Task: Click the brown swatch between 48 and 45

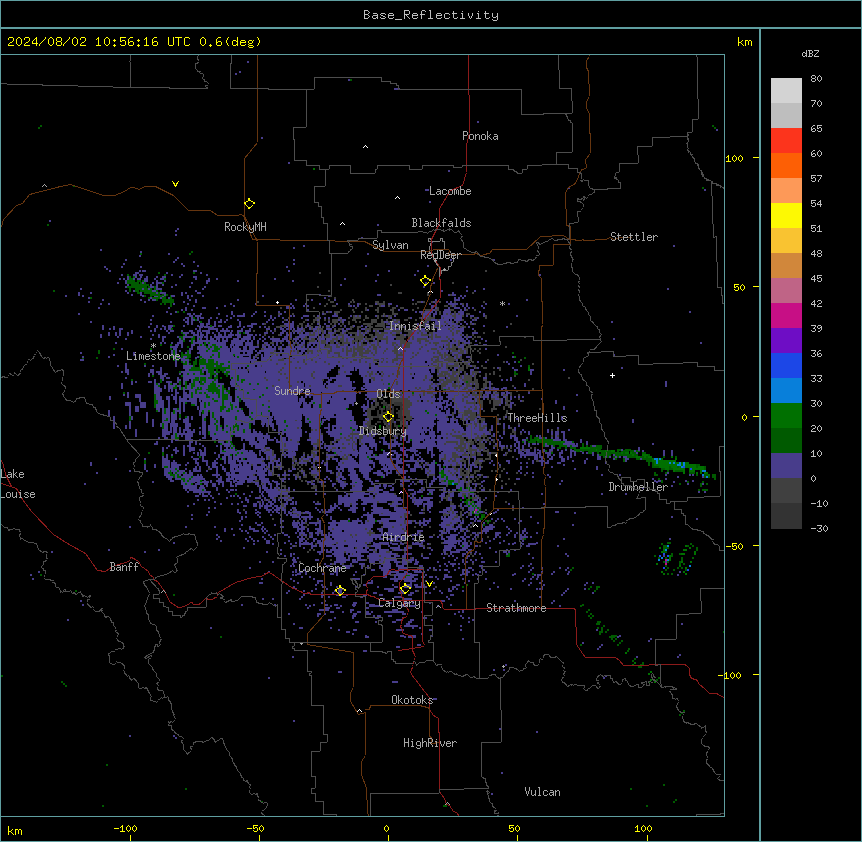Action: [786, 265]
